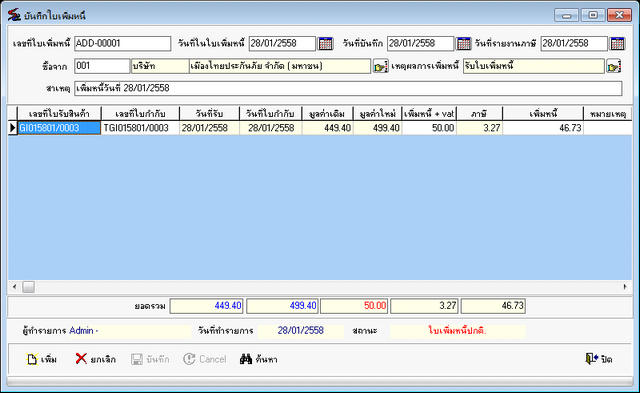Click column header วันที่รับ
This screenshot has height=393, width=640.
pos(209,113)
